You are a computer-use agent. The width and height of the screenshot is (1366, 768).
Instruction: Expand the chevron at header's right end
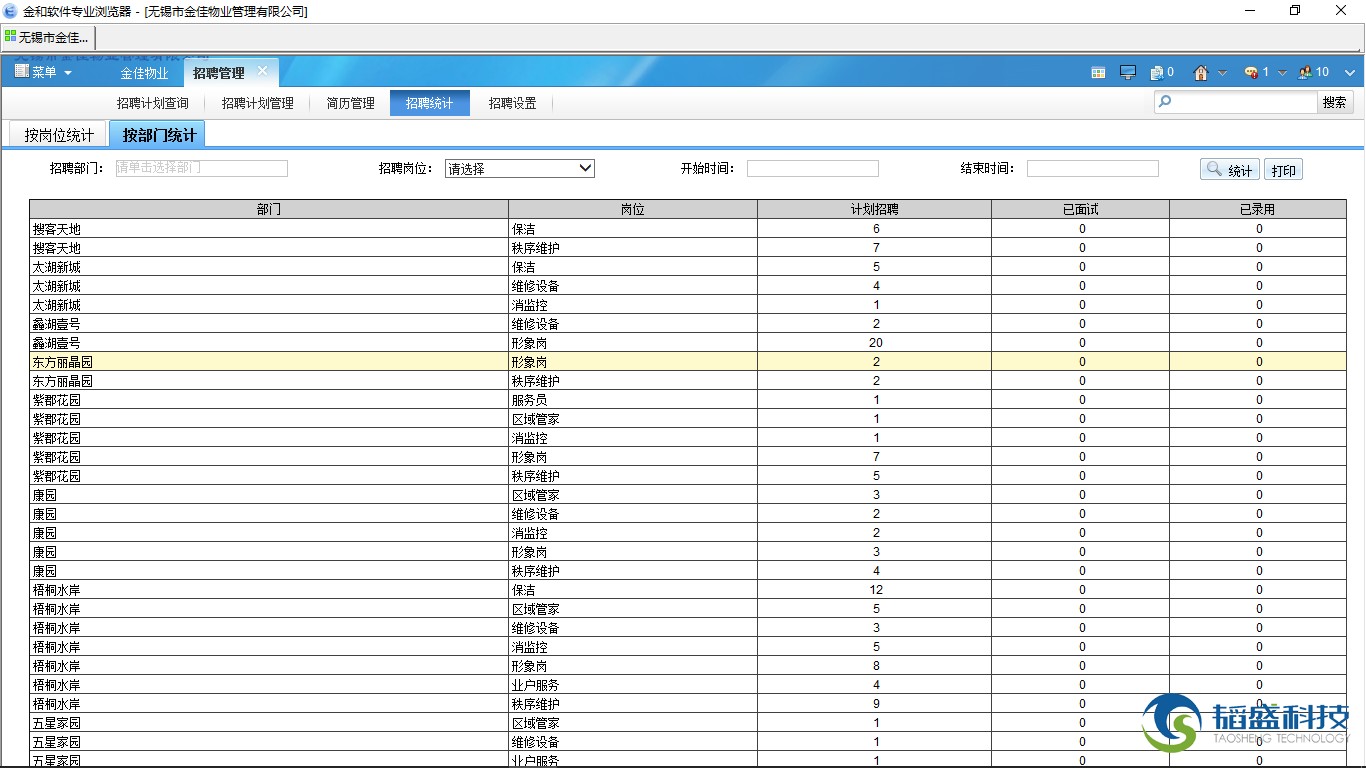[x=1350, y=73]
